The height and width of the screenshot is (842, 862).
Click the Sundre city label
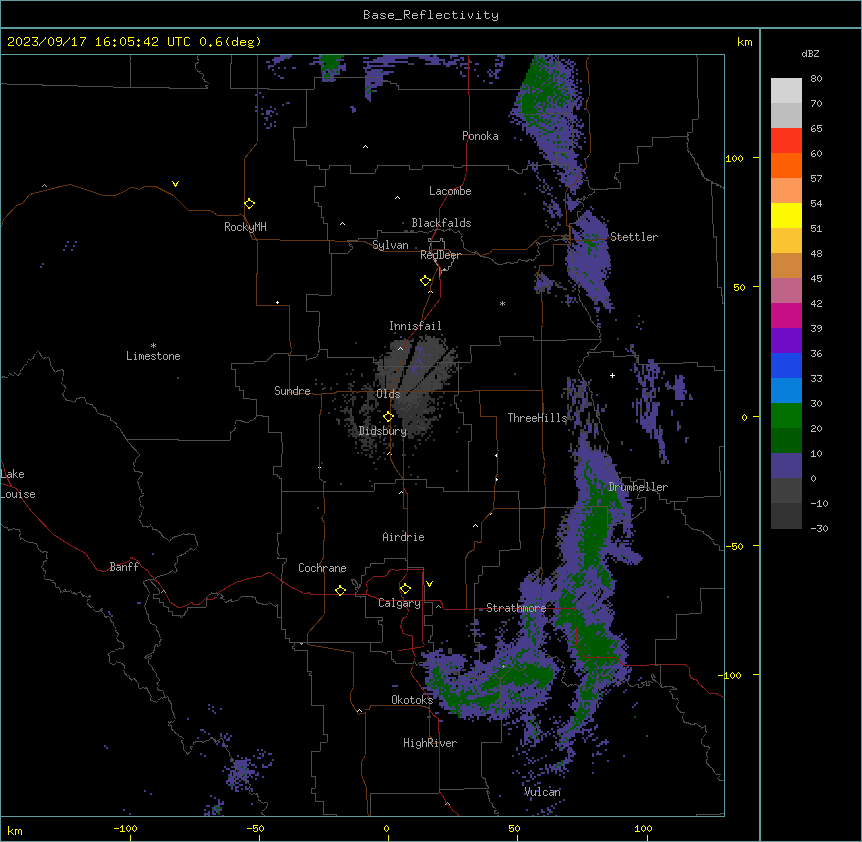click(x=292, y=391)
